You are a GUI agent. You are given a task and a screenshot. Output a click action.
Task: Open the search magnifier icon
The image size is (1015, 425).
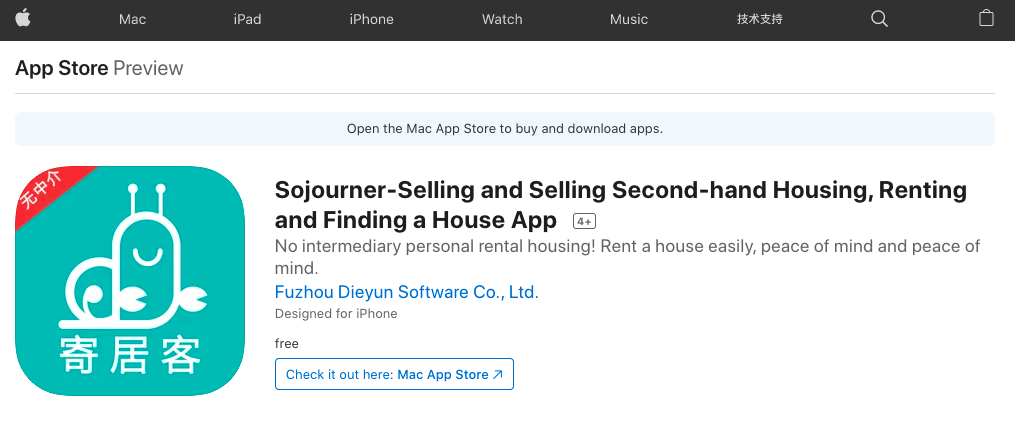point(879,19)
